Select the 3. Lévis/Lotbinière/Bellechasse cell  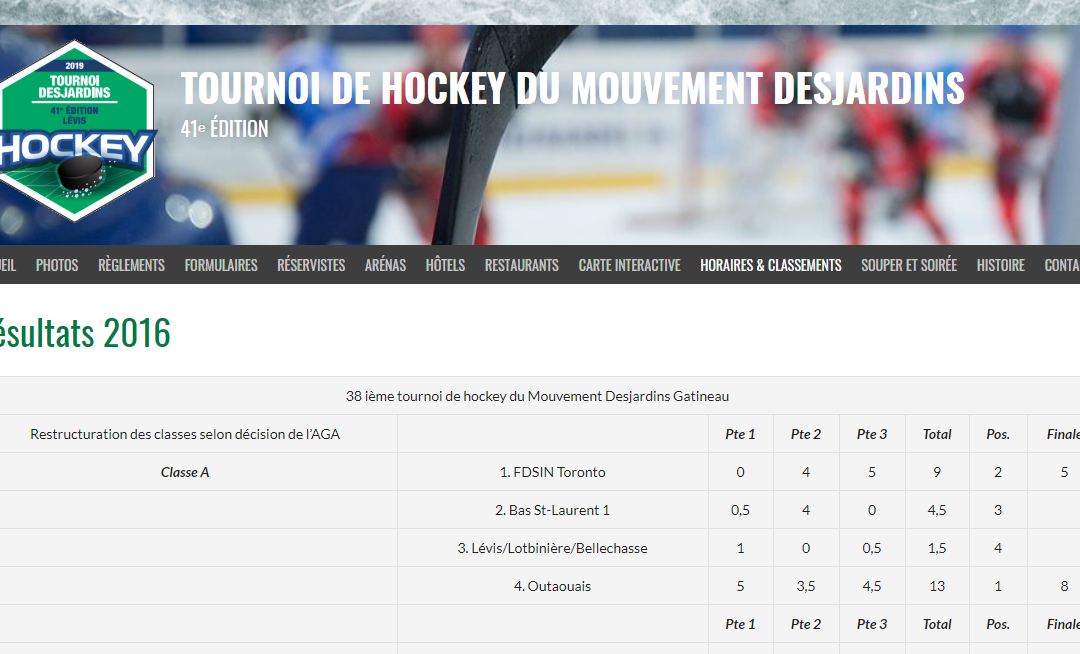point(552,548)
